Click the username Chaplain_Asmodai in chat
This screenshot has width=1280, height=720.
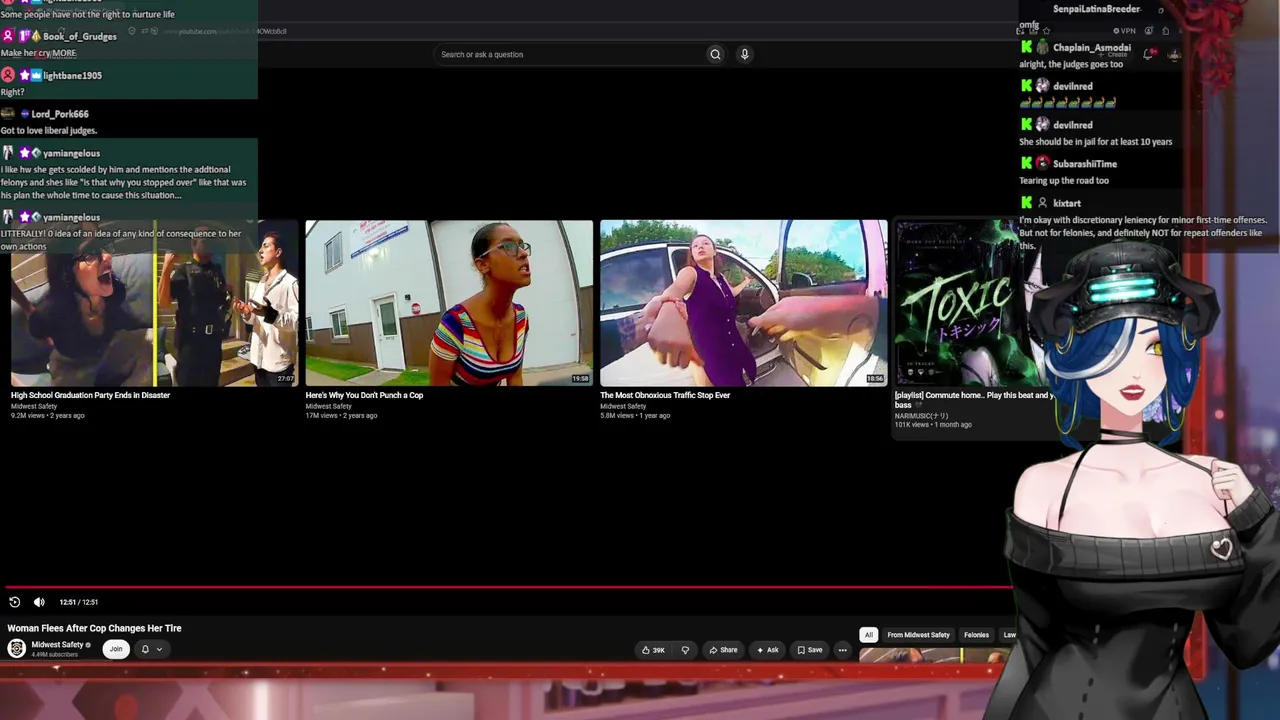point(1092,48)
